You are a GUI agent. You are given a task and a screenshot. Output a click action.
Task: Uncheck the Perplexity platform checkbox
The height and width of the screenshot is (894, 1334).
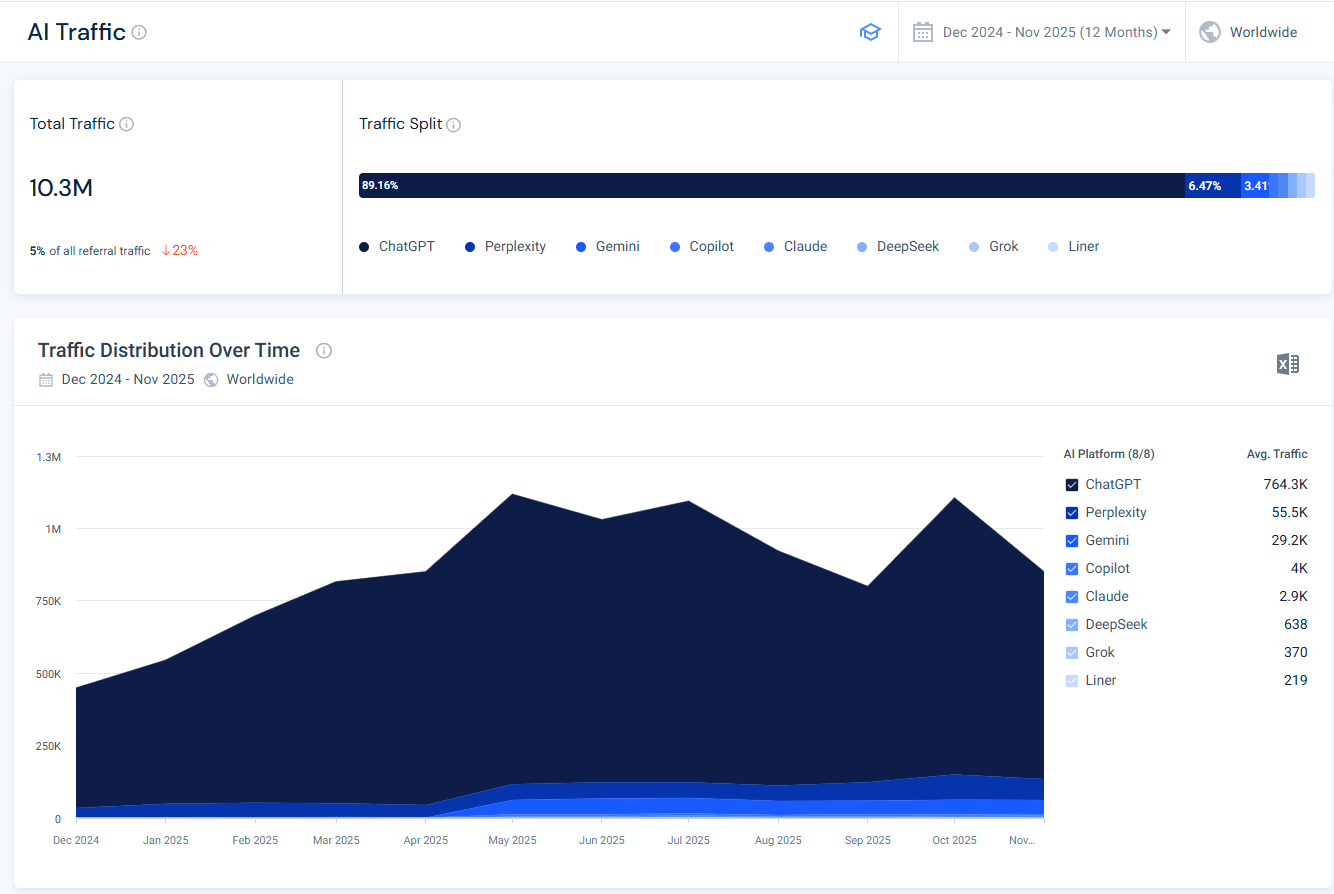pos(1072,513)
